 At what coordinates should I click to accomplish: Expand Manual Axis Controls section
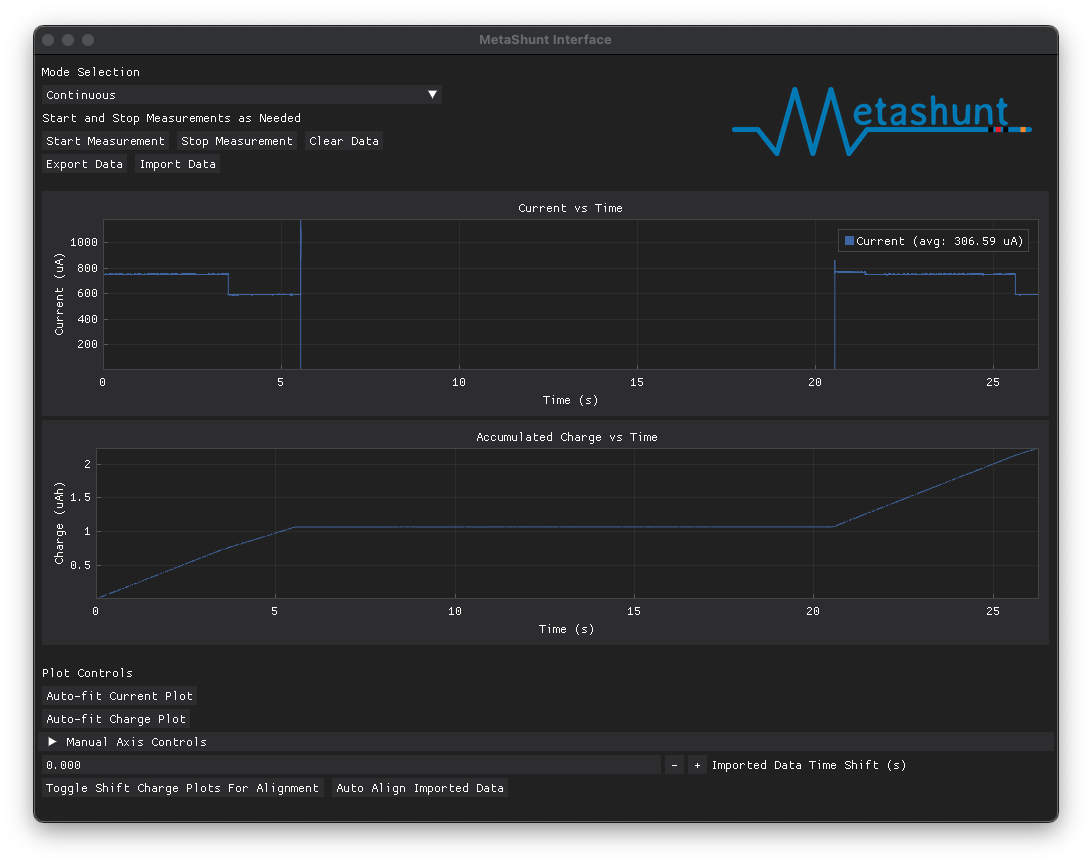tap(53, 742)
